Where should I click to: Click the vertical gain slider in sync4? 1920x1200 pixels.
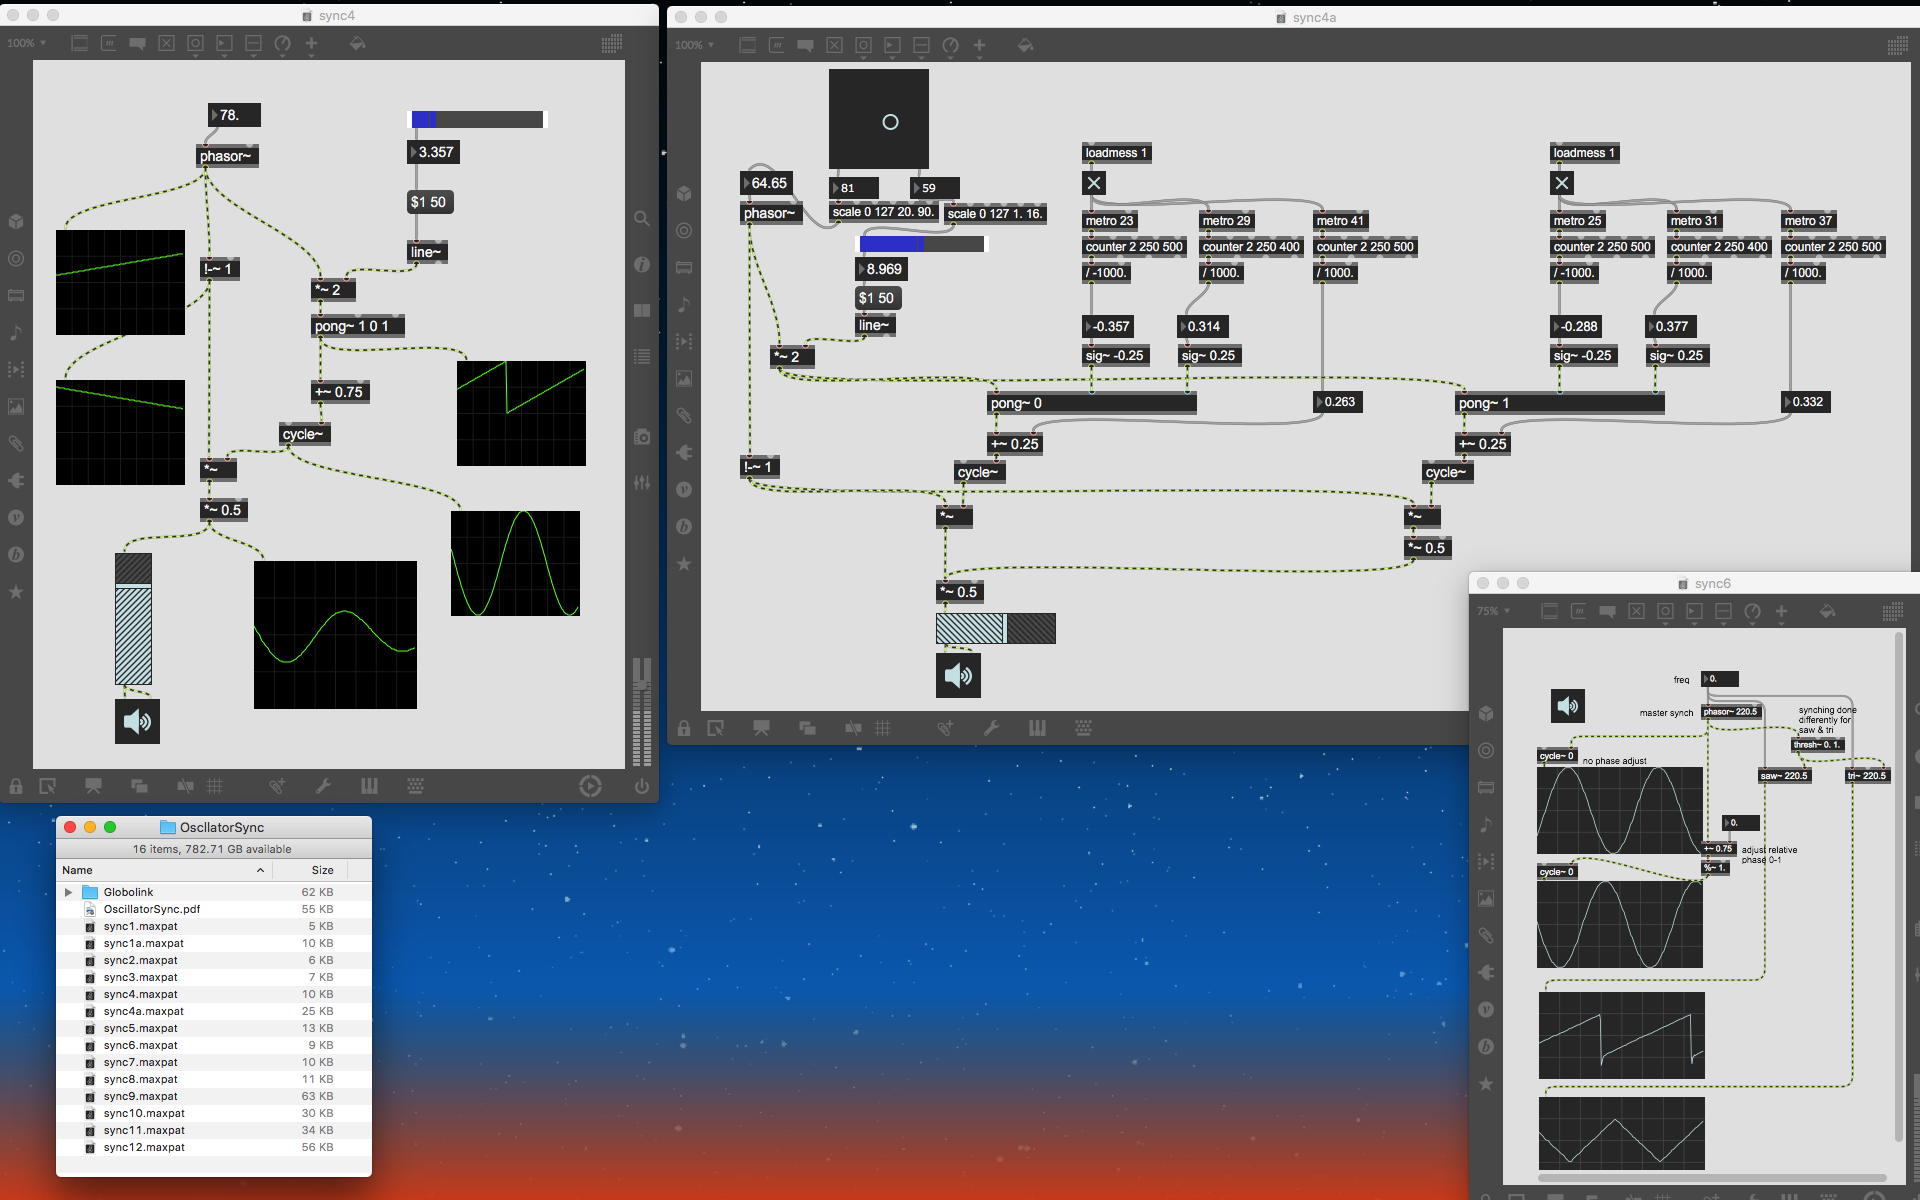click(x=134, y=620)
